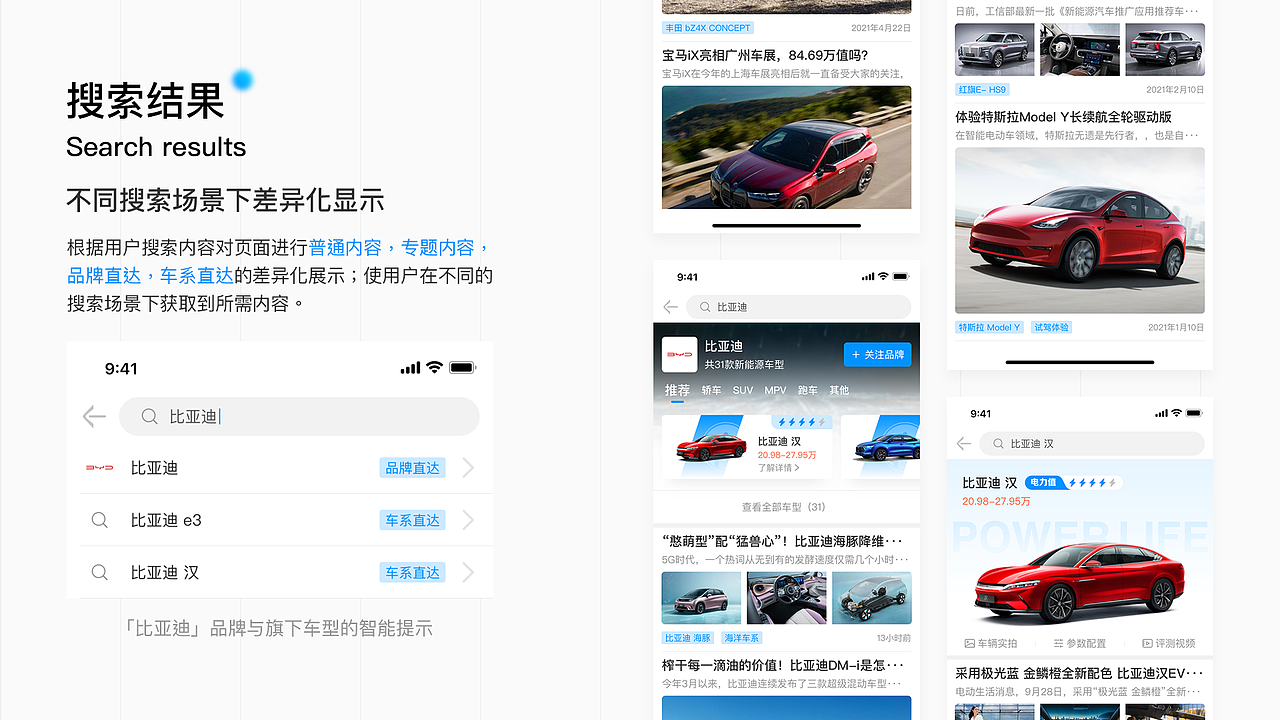Click the battery icon on the 比亚迪 汉 screen status bar
The width and height of the screenshot is (1280, 720).
click(1194, 413)
